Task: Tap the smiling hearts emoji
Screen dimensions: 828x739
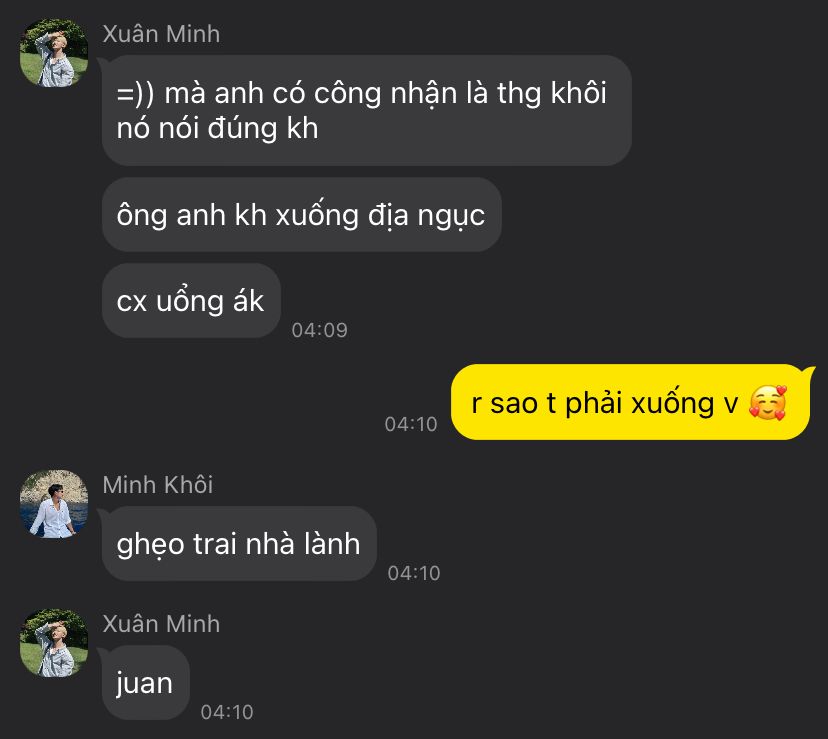Action: 768,403
